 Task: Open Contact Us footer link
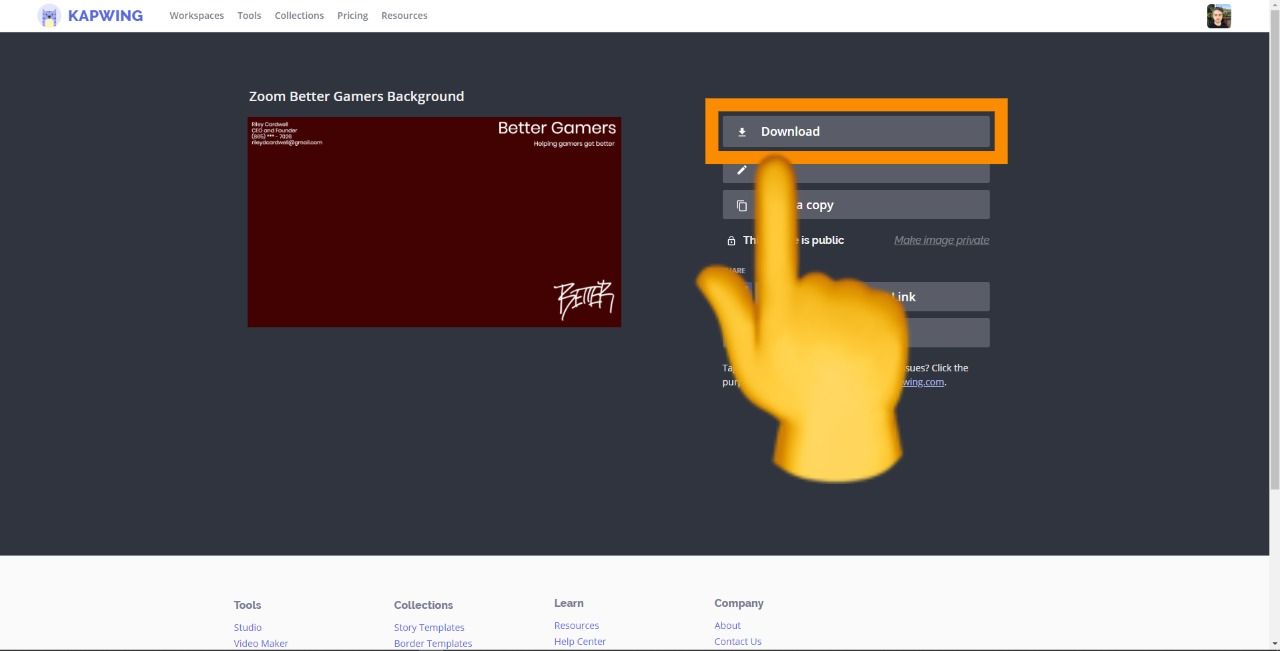[x=738, y=641]
